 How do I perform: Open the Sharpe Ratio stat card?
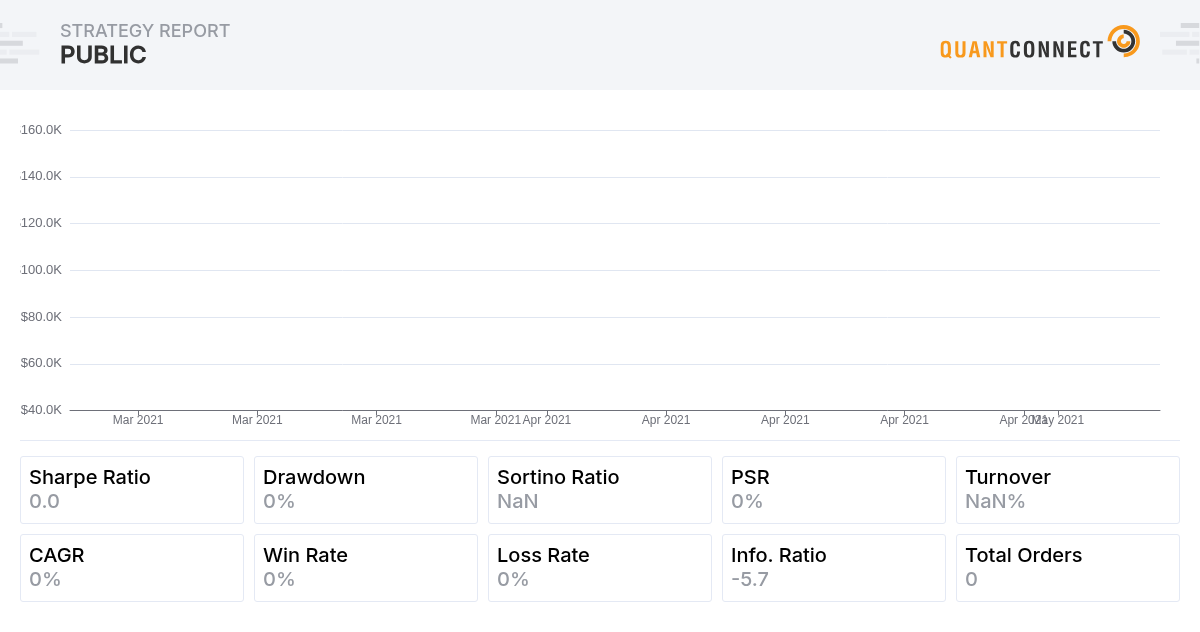[x=132, y=489]
